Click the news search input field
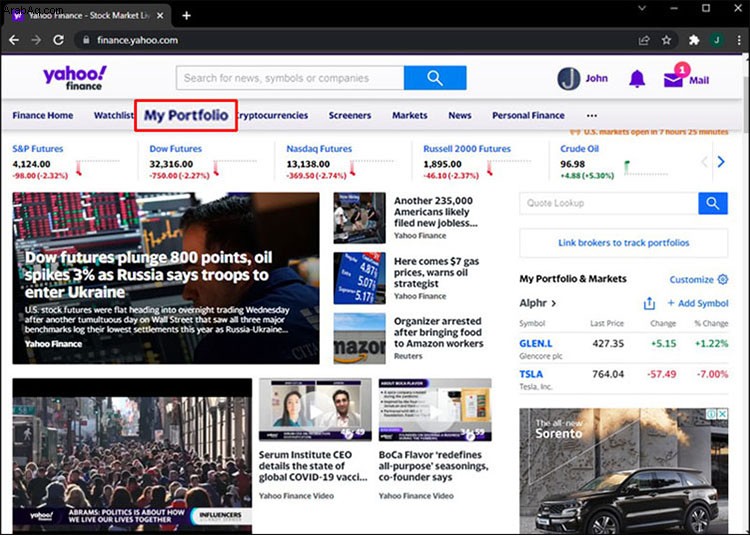The image size is (750, 536). pos(290,78)
